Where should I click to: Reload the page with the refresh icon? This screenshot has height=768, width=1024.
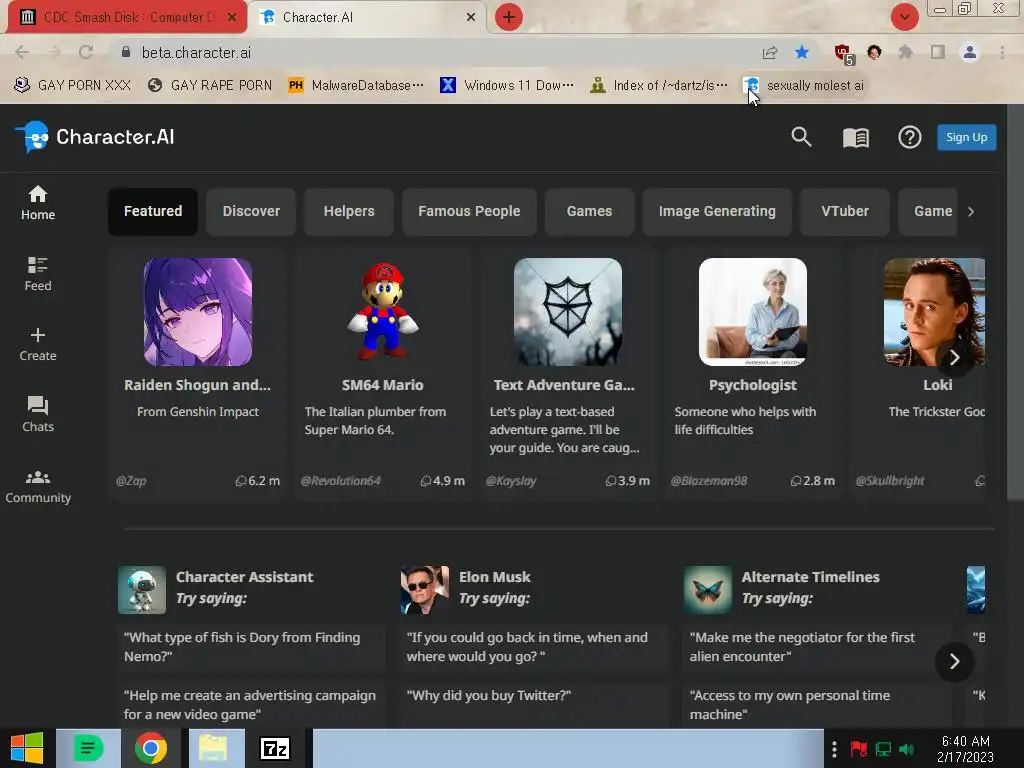86,52
